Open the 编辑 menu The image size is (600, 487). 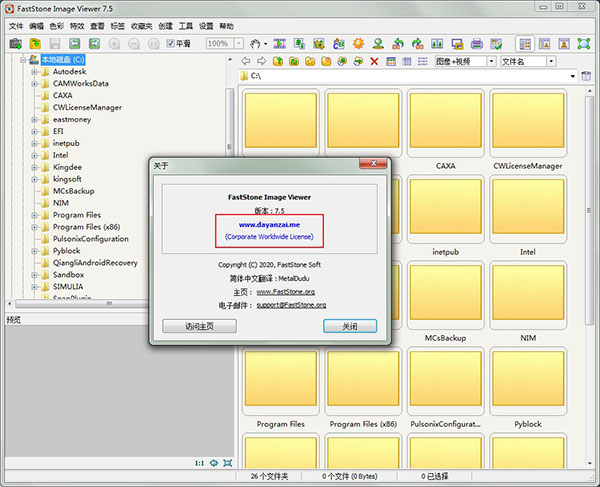36,26
